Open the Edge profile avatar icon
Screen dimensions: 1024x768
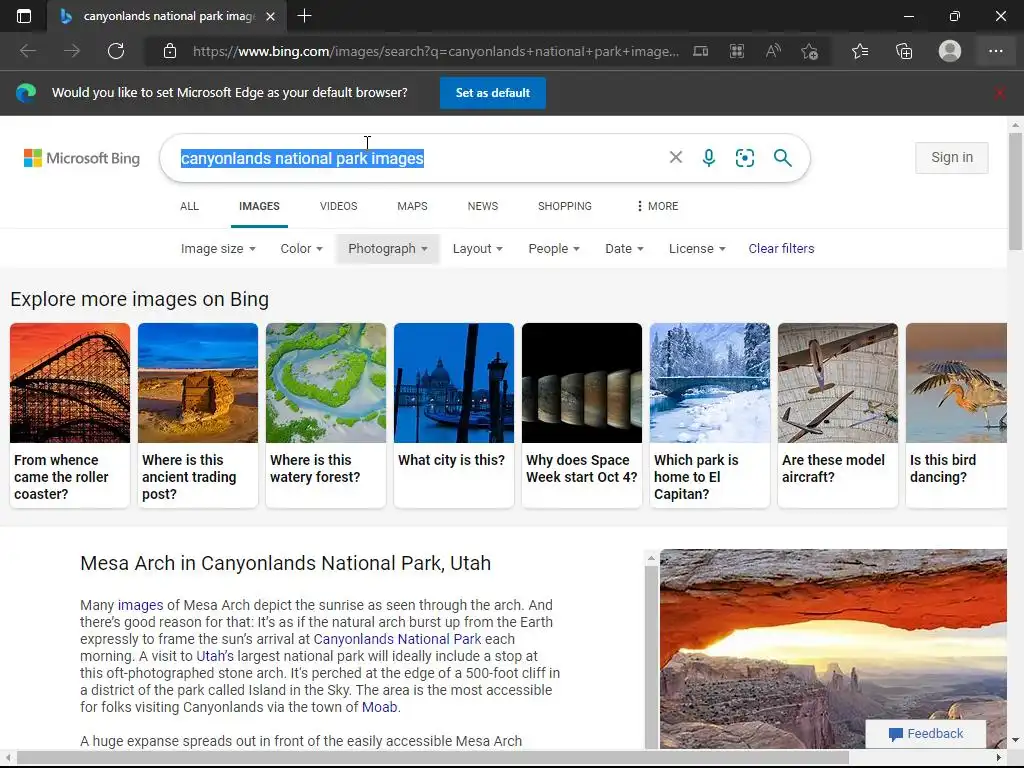tap(950, 51)
